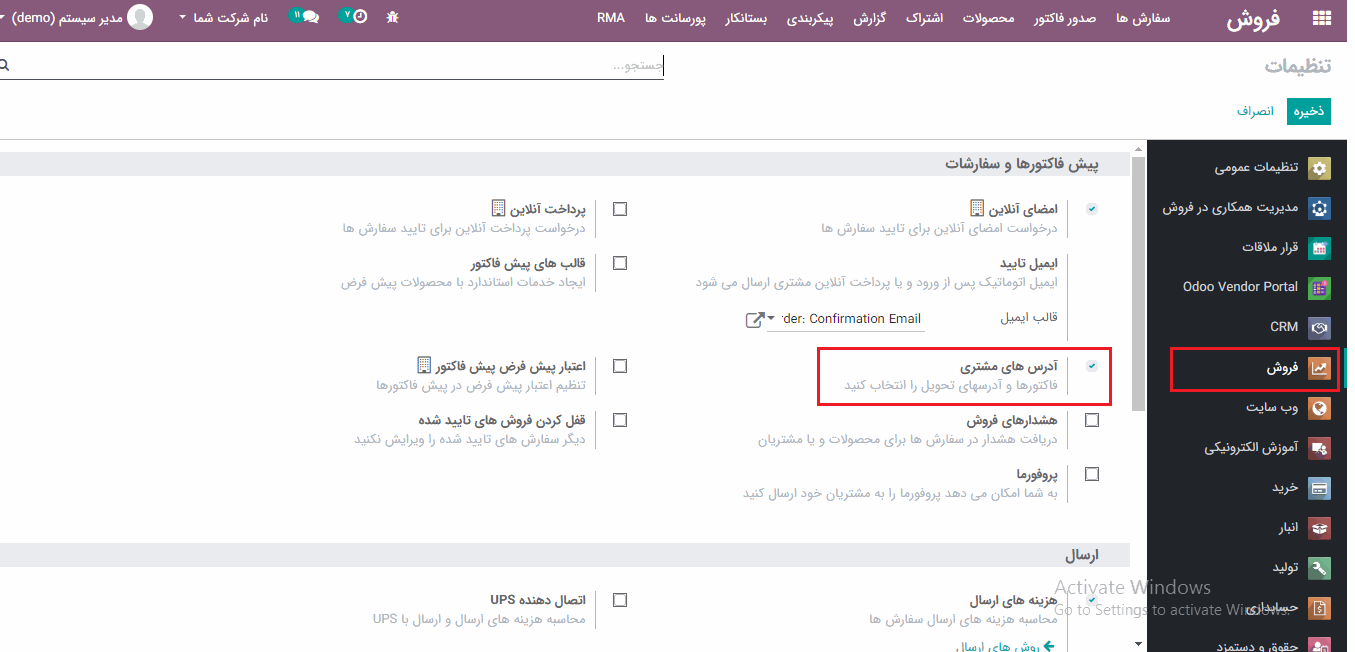Screen dimensions: 1355x652
Task: Open the apps grid menu icon
Action: pos(1321,18)
